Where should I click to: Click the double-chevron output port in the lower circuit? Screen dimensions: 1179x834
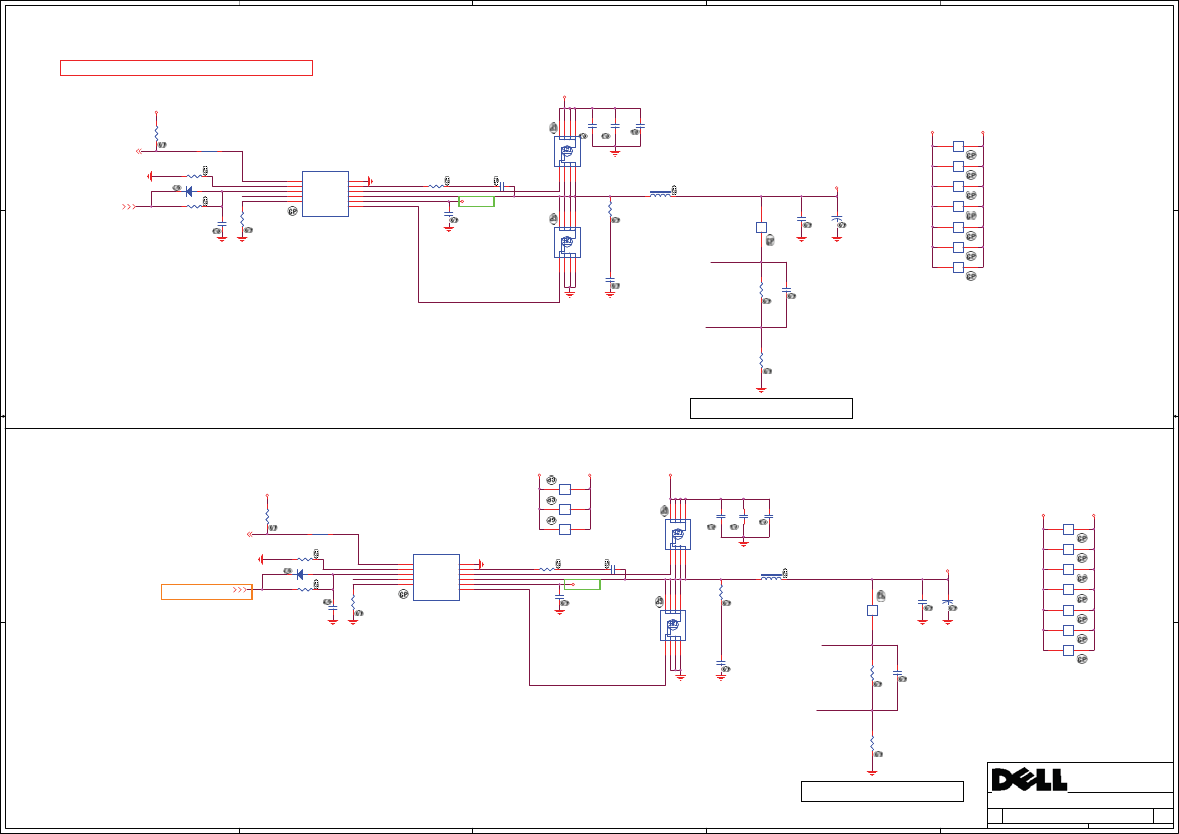pyautogui.click(x=250, y=535)
